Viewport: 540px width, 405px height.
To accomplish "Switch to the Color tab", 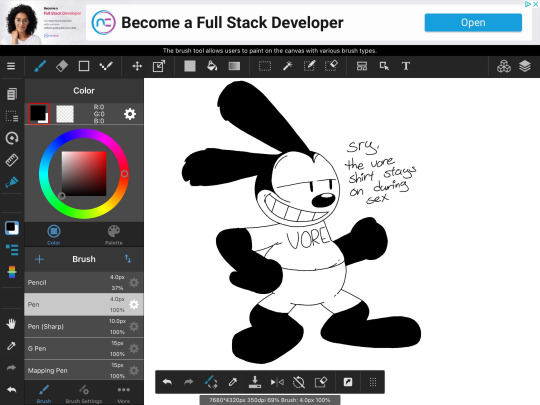I will pyautogui.click(x=54, y=235).
